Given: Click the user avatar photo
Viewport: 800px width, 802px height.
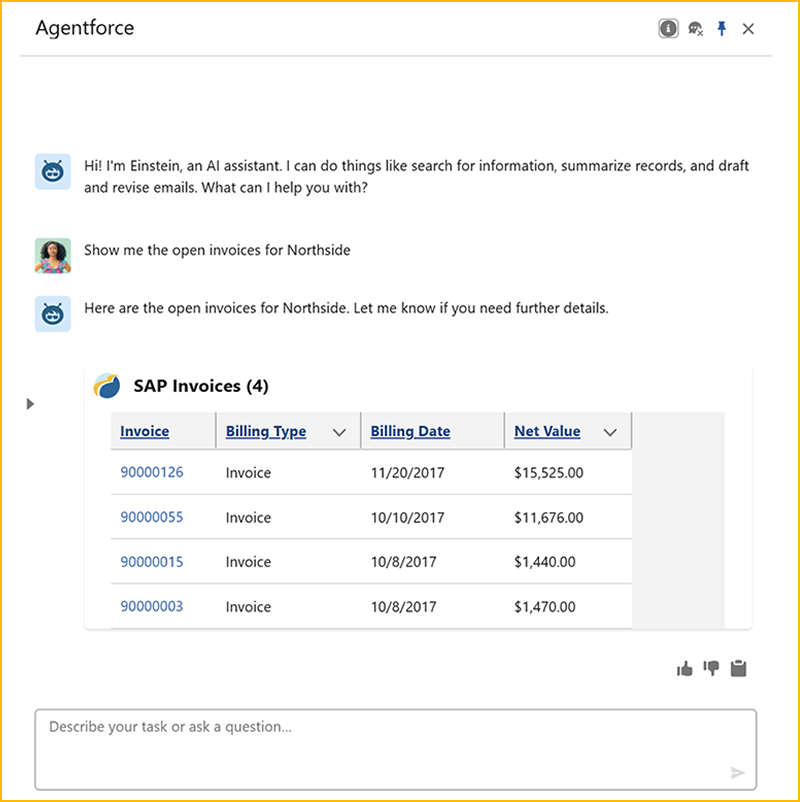Looking at the screenshot, I should pos(52,255).
